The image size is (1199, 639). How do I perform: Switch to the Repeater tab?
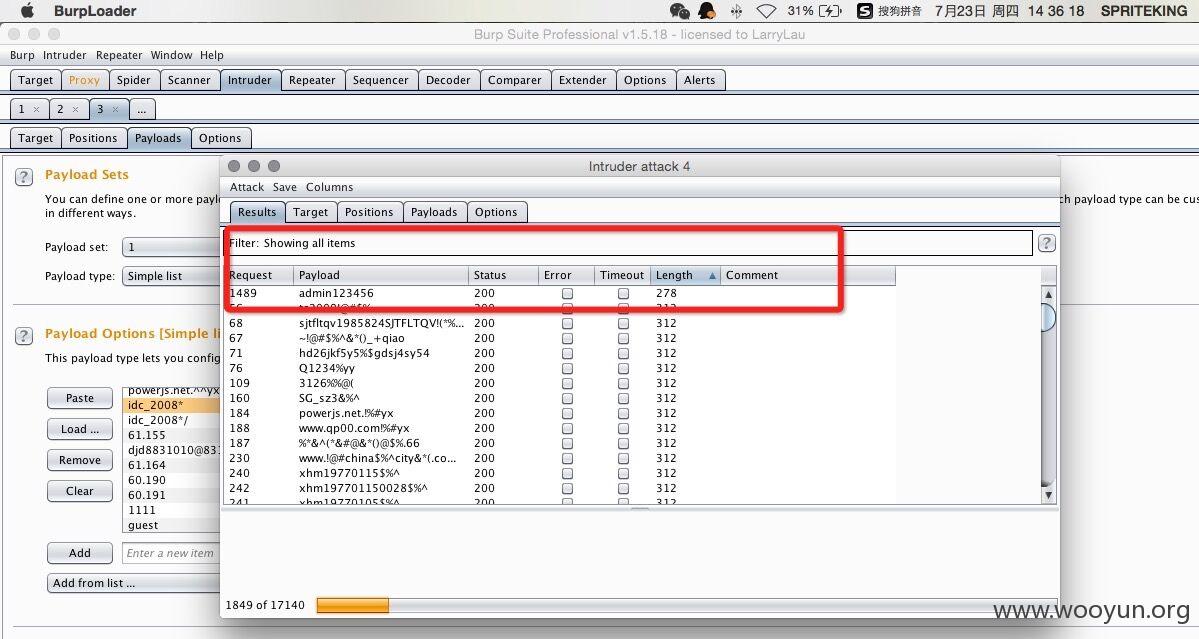pos(312,80)
